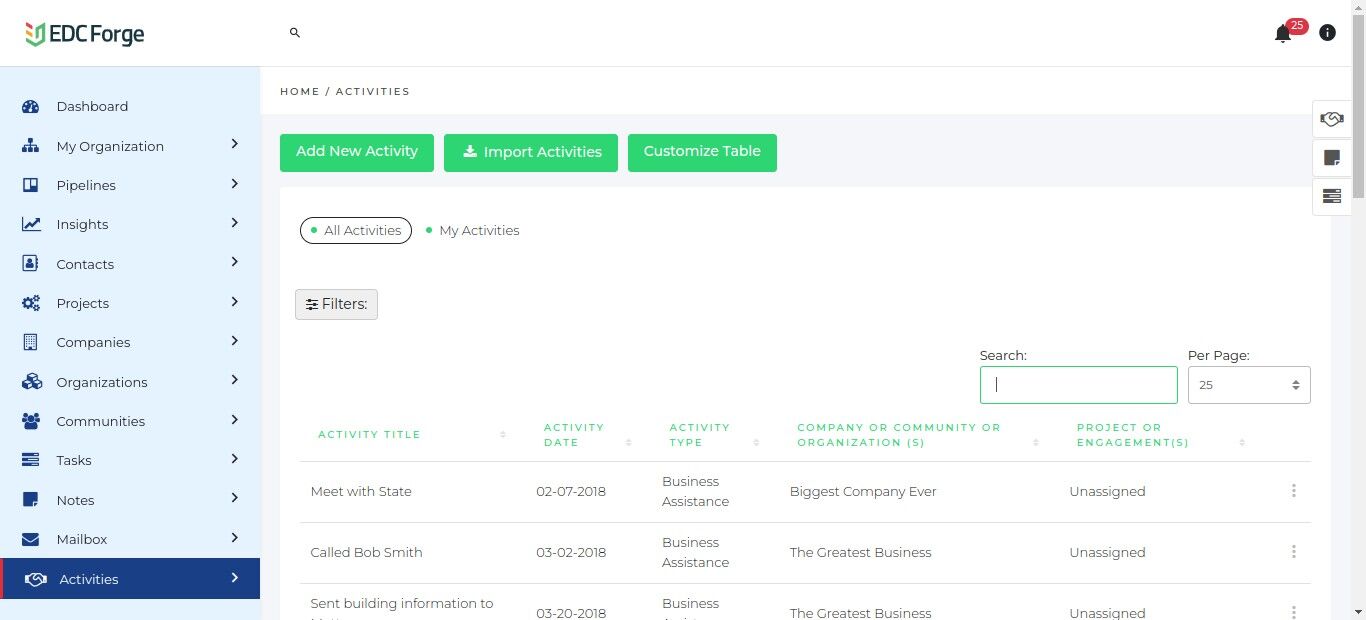Select the All Activities view
This screenshot has width=1366, height=620.
[356, 230]
